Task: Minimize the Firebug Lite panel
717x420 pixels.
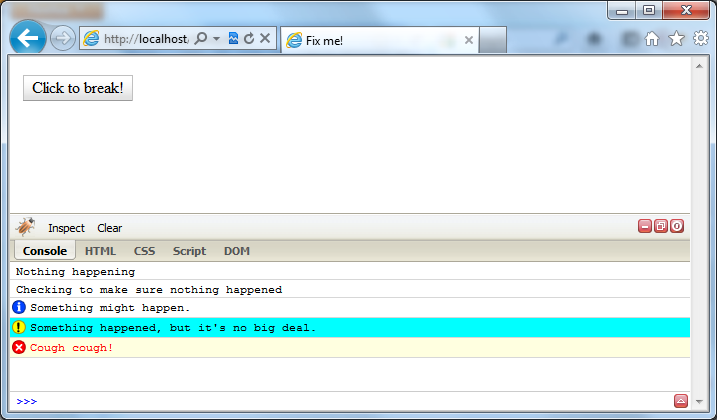Action: point(645,227)
